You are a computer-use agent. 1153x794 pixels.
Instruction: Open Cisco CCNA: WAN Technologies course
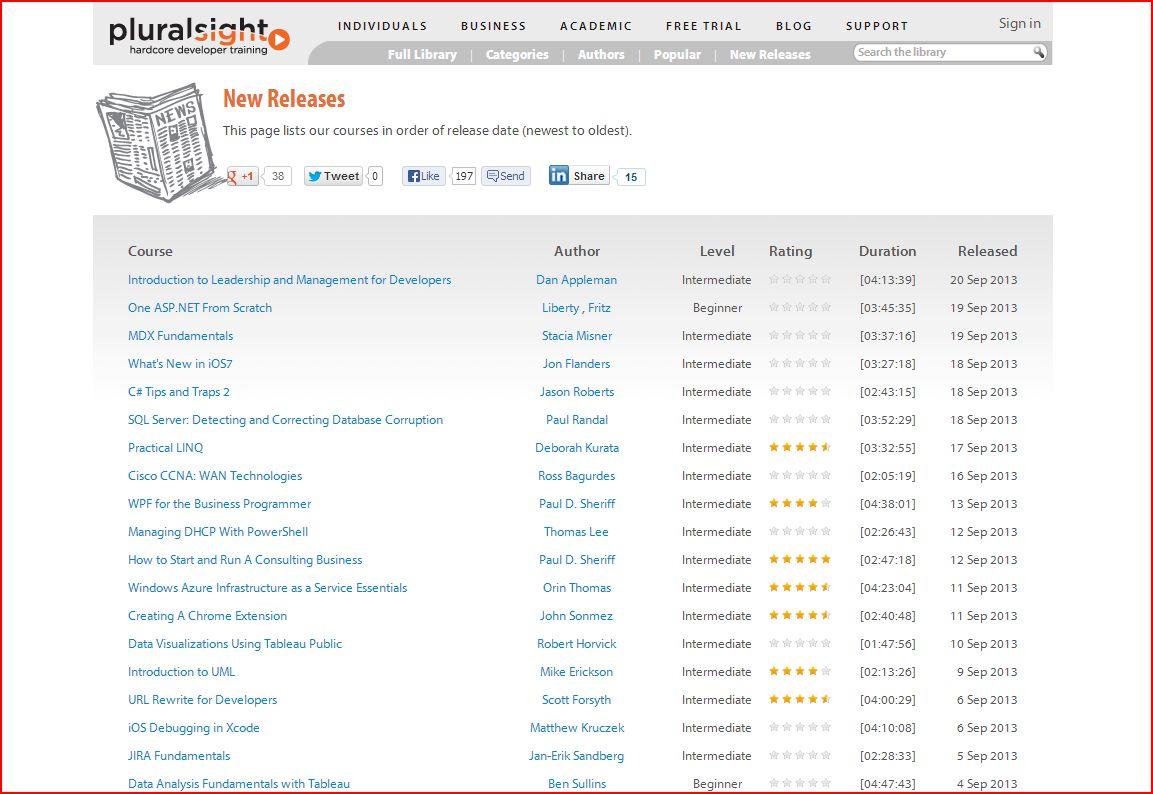[215, 476]
